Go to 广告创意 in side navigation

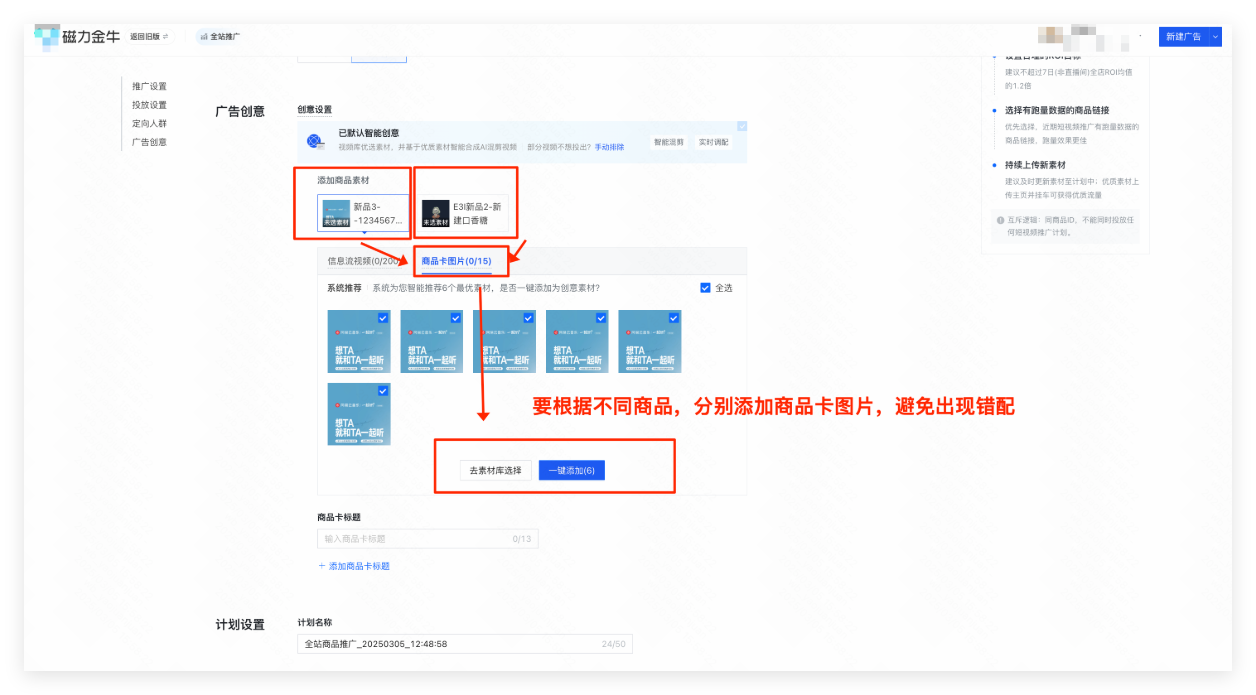coord(149,142)
